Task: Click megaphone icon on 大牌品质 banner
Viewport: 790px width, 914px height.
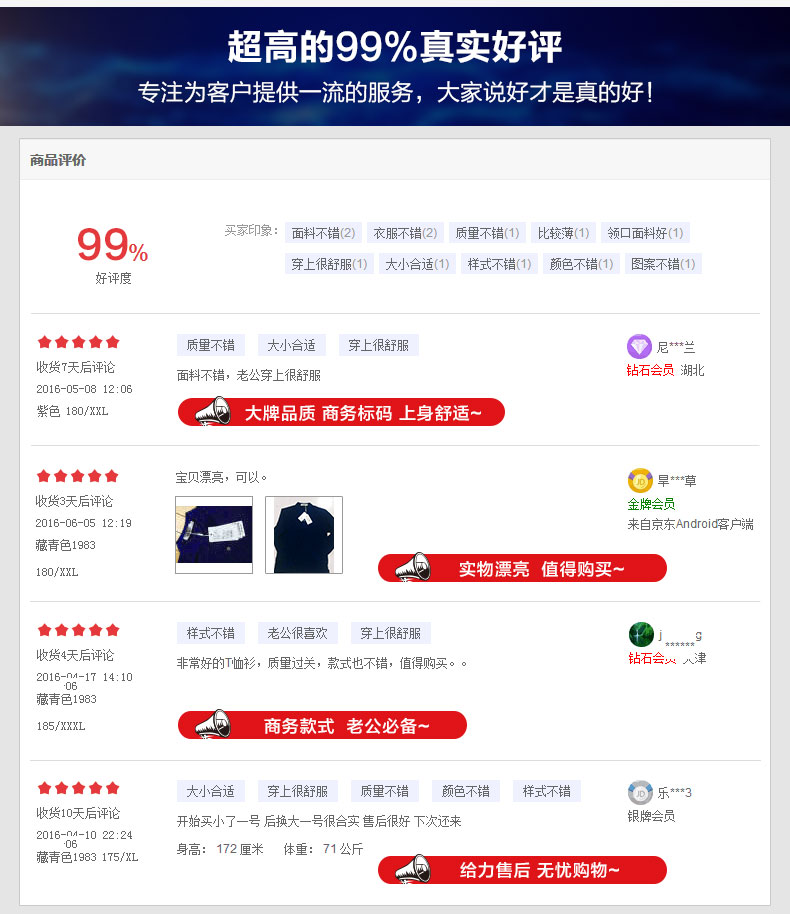Action: (x=213, y=412)
